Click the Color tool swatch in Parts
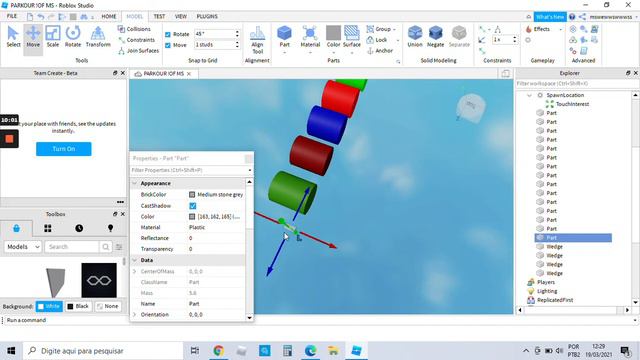Image resolution: width=640 pixels, height=360 pixels. tap(333, 33)
